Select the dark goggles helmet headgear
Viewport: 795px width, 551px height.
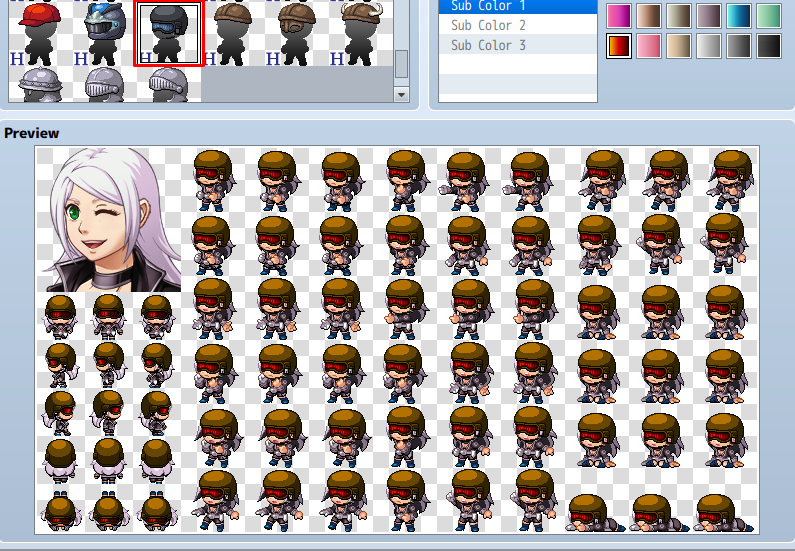coord(169,33)
